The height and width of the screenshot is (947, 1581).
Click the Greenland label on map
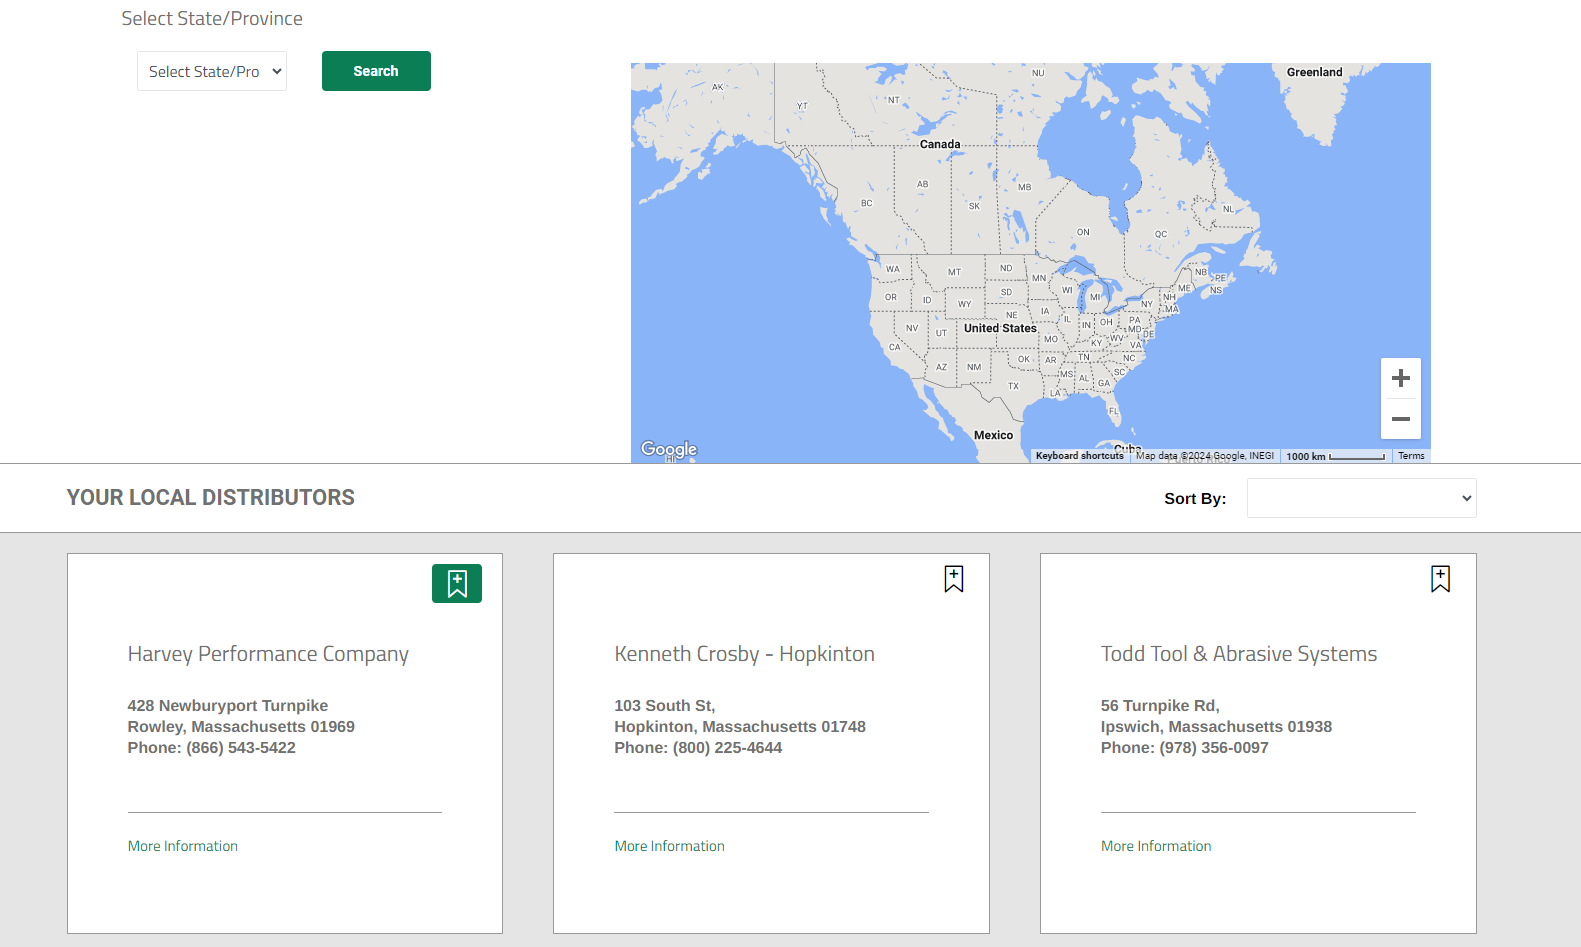1314,72
